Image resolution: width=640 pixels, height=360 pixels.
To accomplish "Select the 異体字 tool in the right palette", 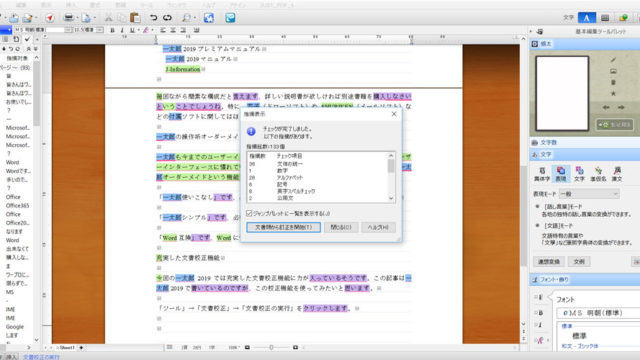I will coord(542,174).
